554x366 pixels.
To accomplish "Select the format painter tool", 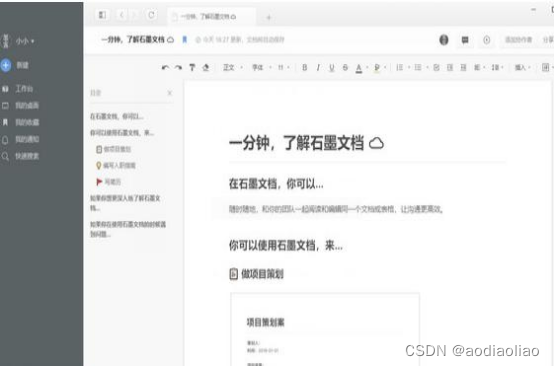I will coord(192,67).
